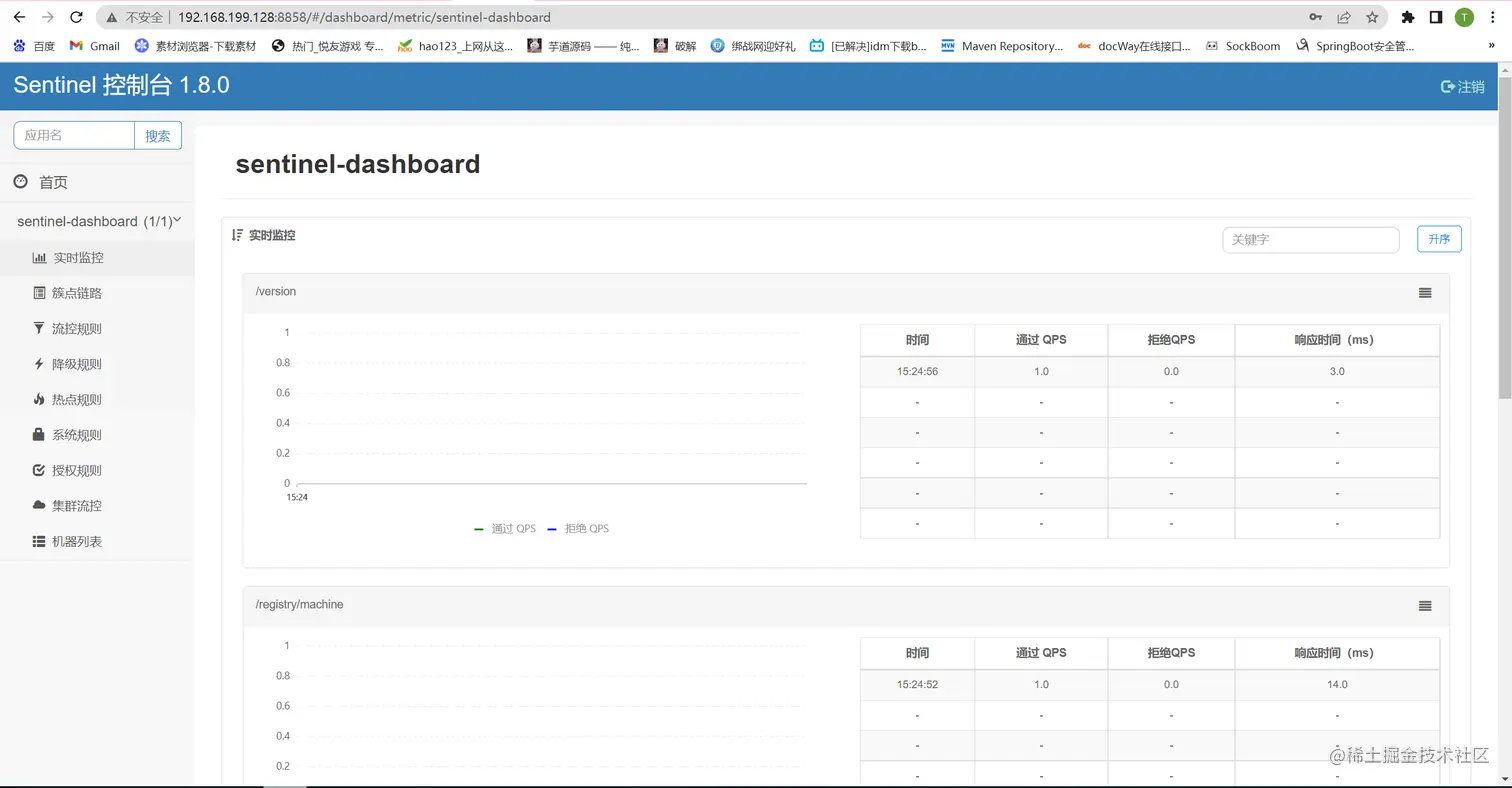Click the 簇点链路 table icon

(x=39, y=293)
